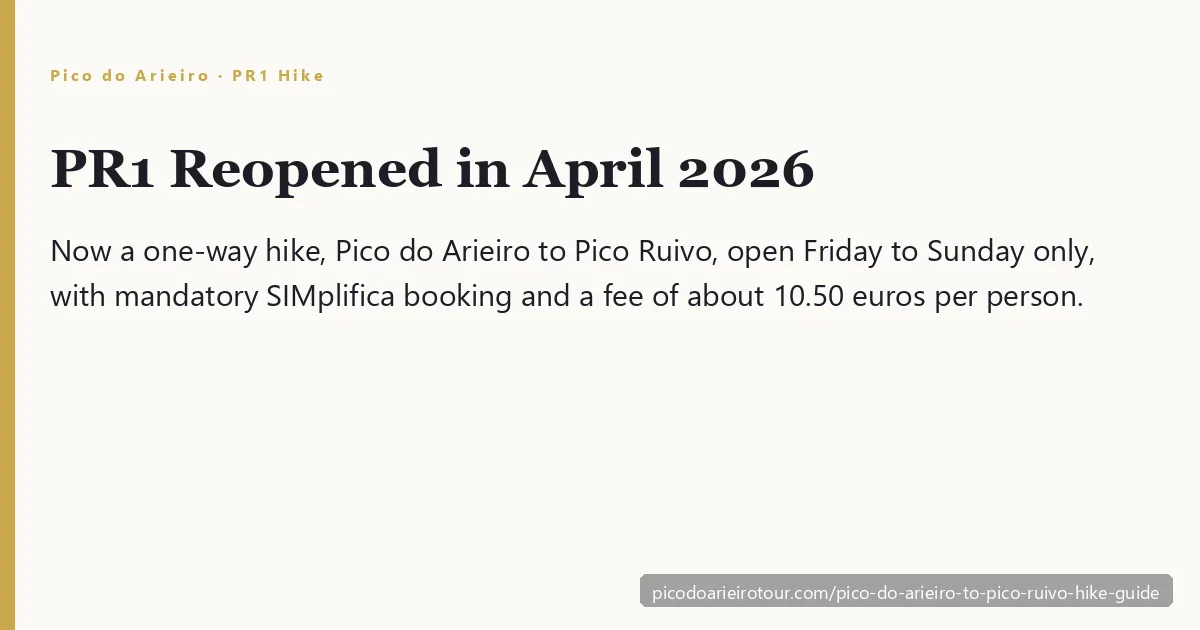The image size is (1200, 630).
Task: Click the dot separator in the breadcrumb
Action: click(221, 75)
